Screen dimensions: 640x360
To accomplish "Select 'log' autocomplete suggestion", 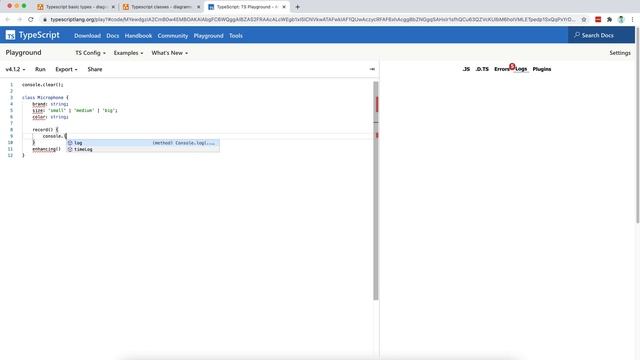I will [143, 143].
